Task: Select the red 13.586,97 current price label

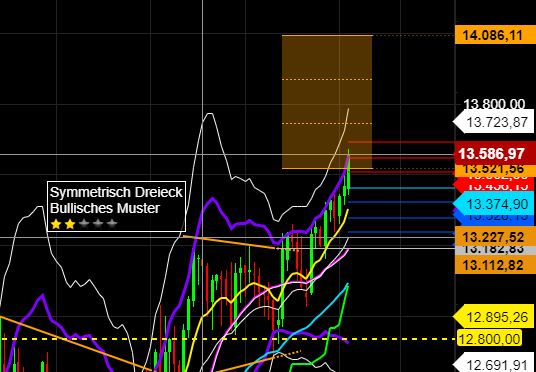Action: coord(494,154)
